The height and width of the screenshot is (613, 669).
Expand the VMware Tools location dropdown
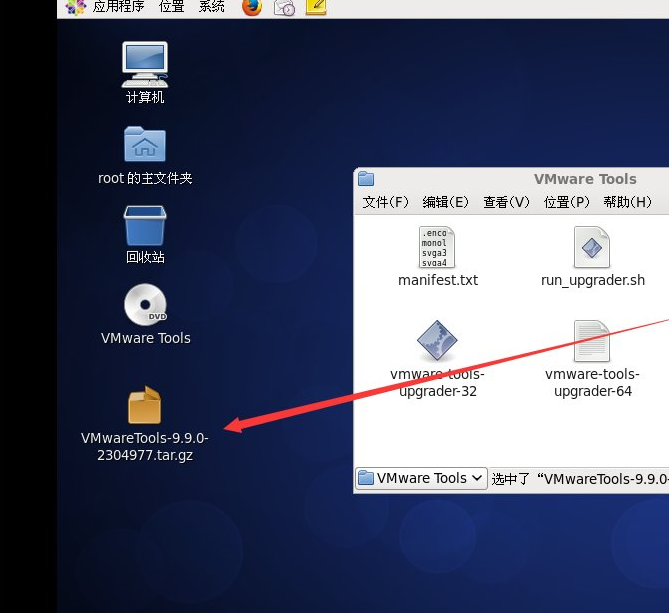coord(421,478)
